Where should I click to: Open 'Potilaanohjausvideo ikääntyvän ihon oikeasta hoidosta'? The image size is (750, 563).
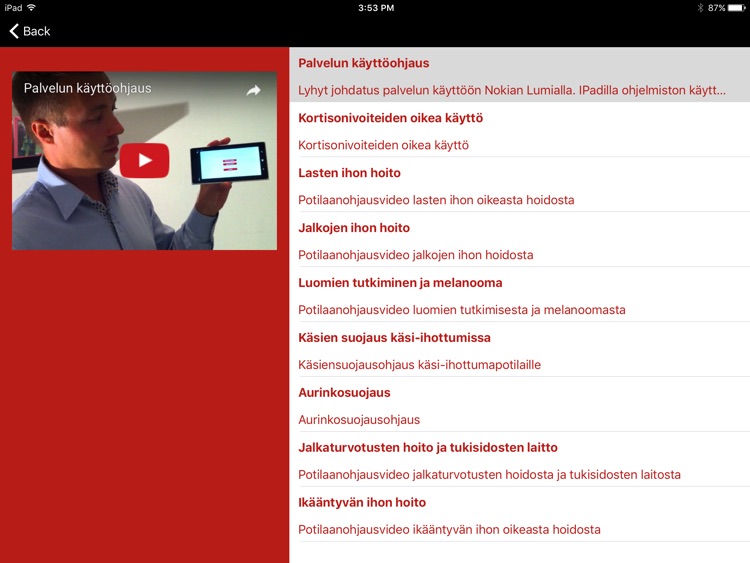[449, 530]
